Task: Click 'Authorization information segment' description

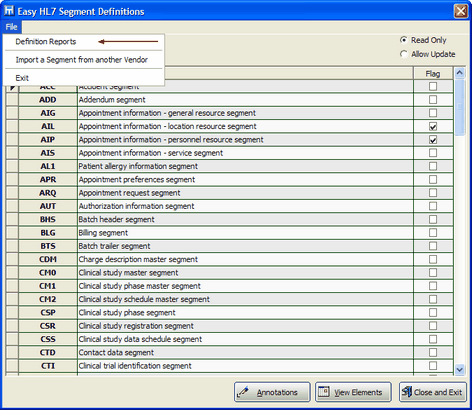Action: (136, 206)
